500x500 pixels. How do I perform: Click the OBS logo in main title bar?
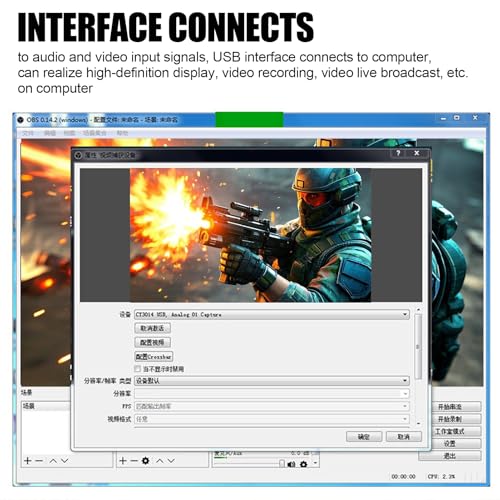[20, 120]
